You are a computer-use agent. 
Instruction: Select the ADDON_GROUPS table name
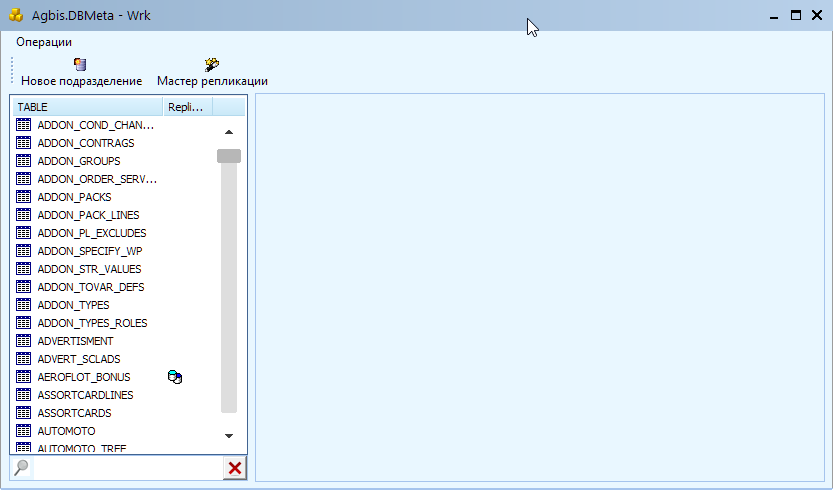pos(79,161)
